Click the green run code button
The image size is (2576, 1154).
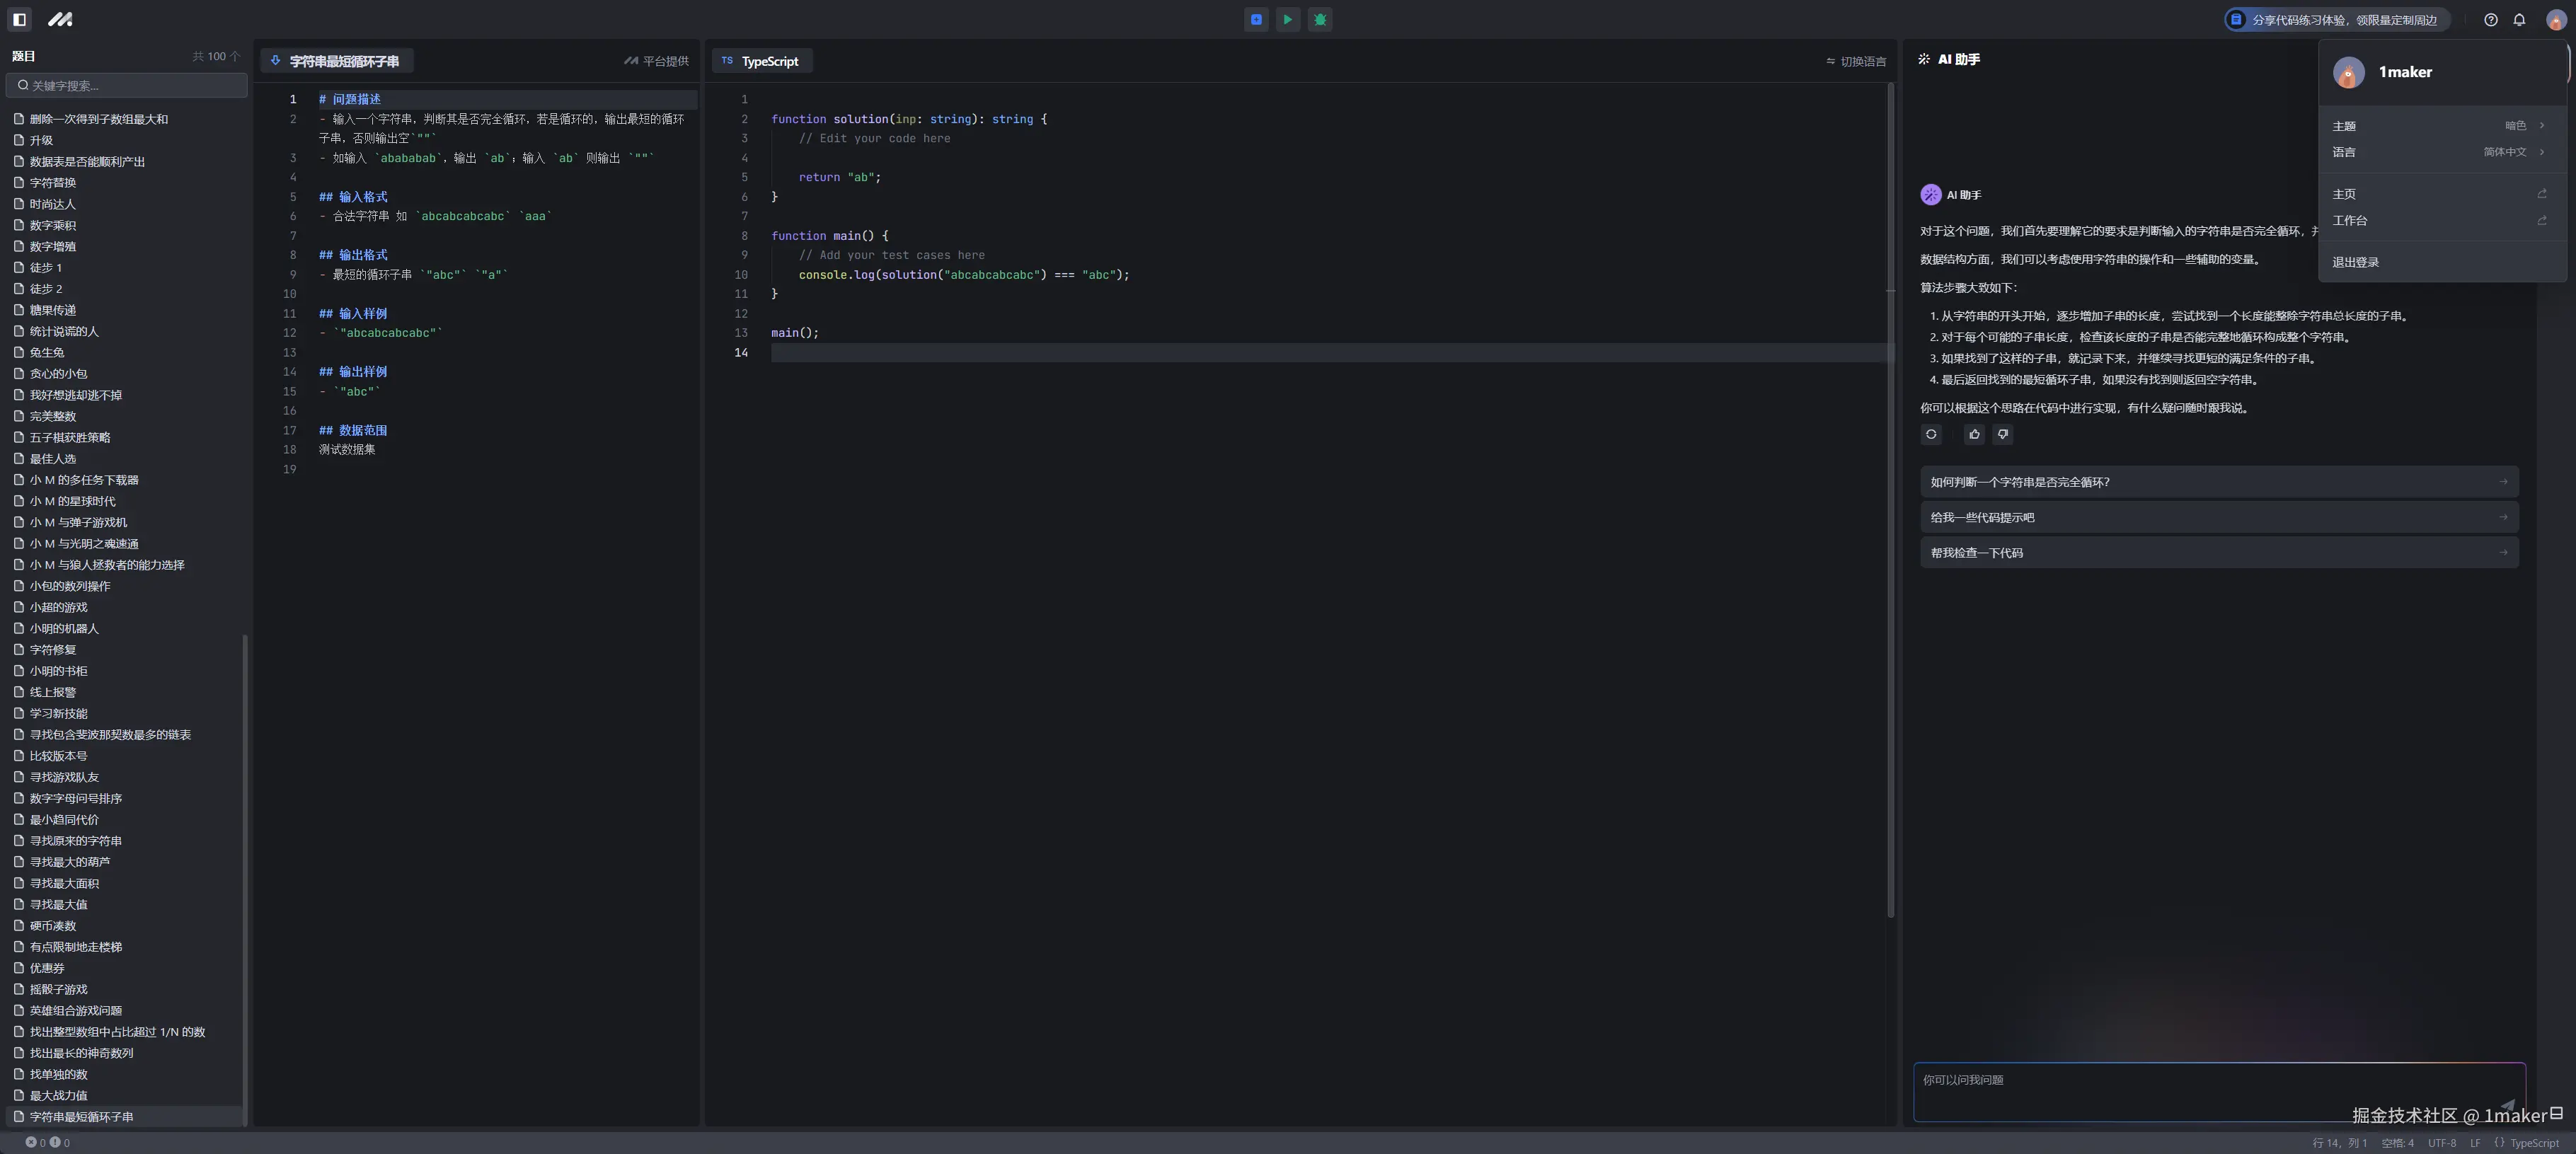[1288, 19]
